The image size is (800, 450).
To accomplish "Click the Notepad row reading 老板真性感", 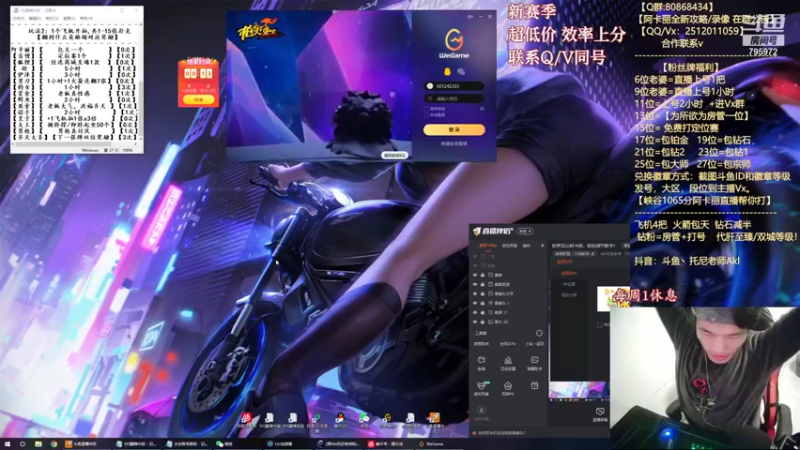I will click(76, 94).
